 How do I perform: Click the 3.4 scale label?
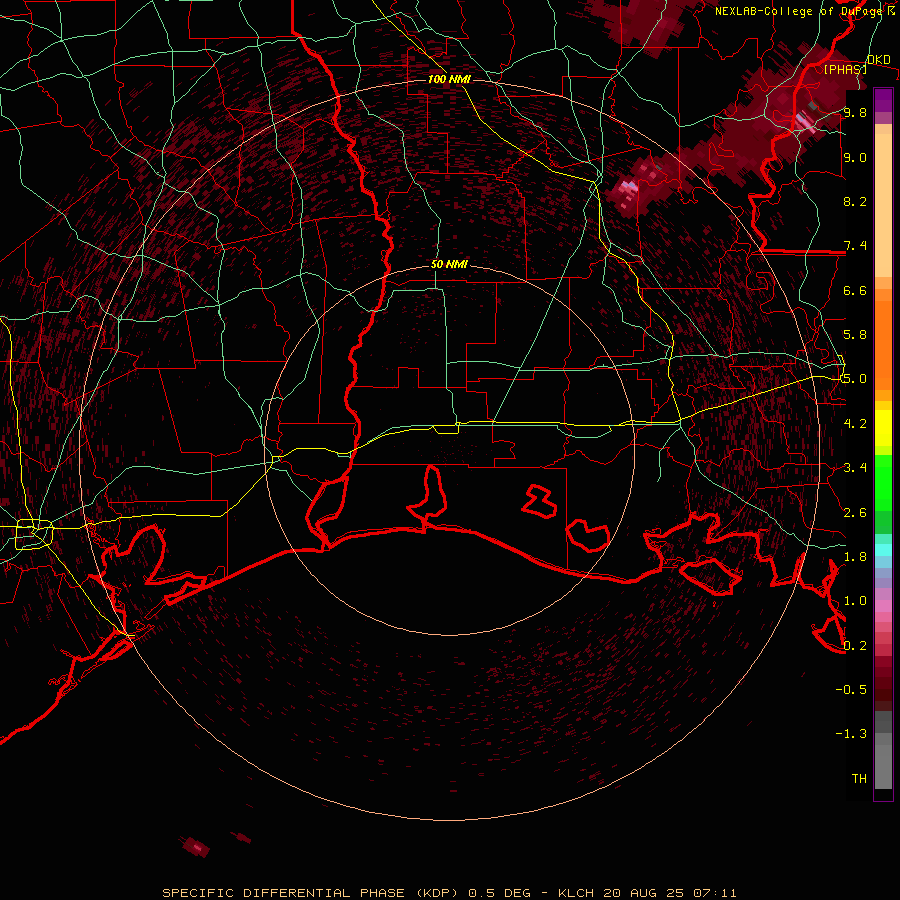pyautogui.click(x=855, y=468)
